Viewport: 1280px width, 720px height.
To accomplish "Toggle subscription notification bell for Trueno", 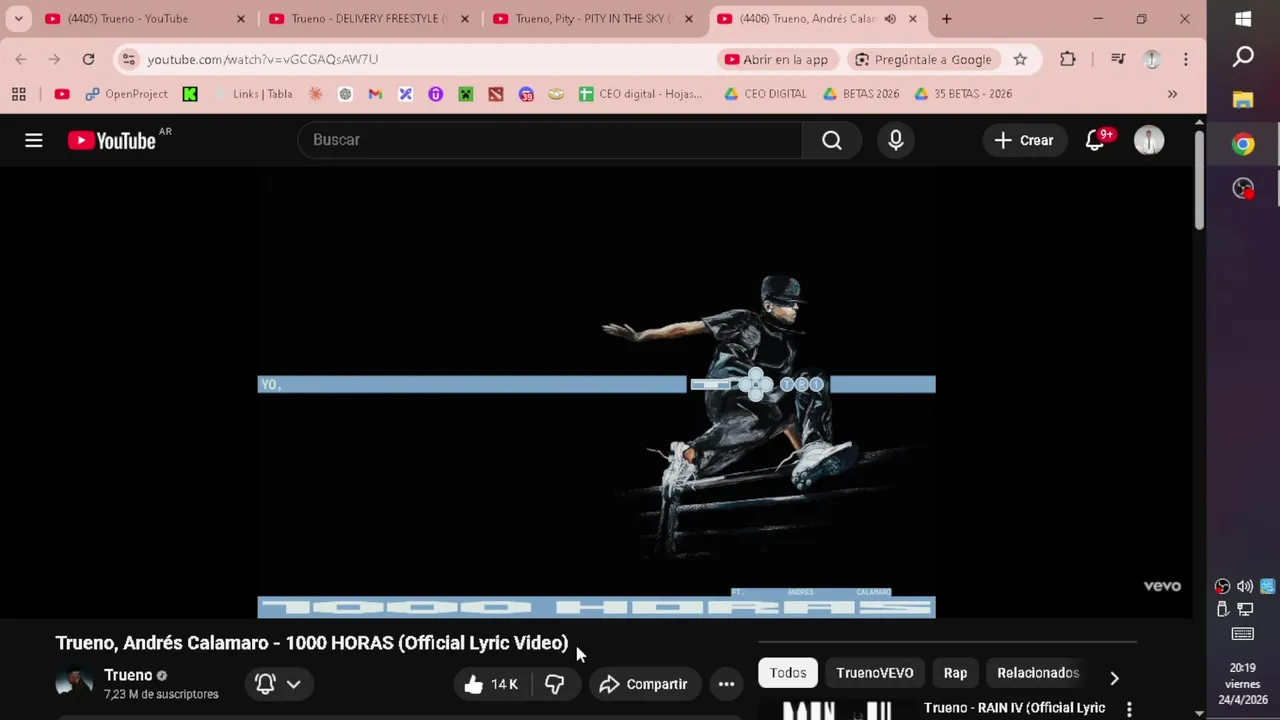I will coord(265,684).
